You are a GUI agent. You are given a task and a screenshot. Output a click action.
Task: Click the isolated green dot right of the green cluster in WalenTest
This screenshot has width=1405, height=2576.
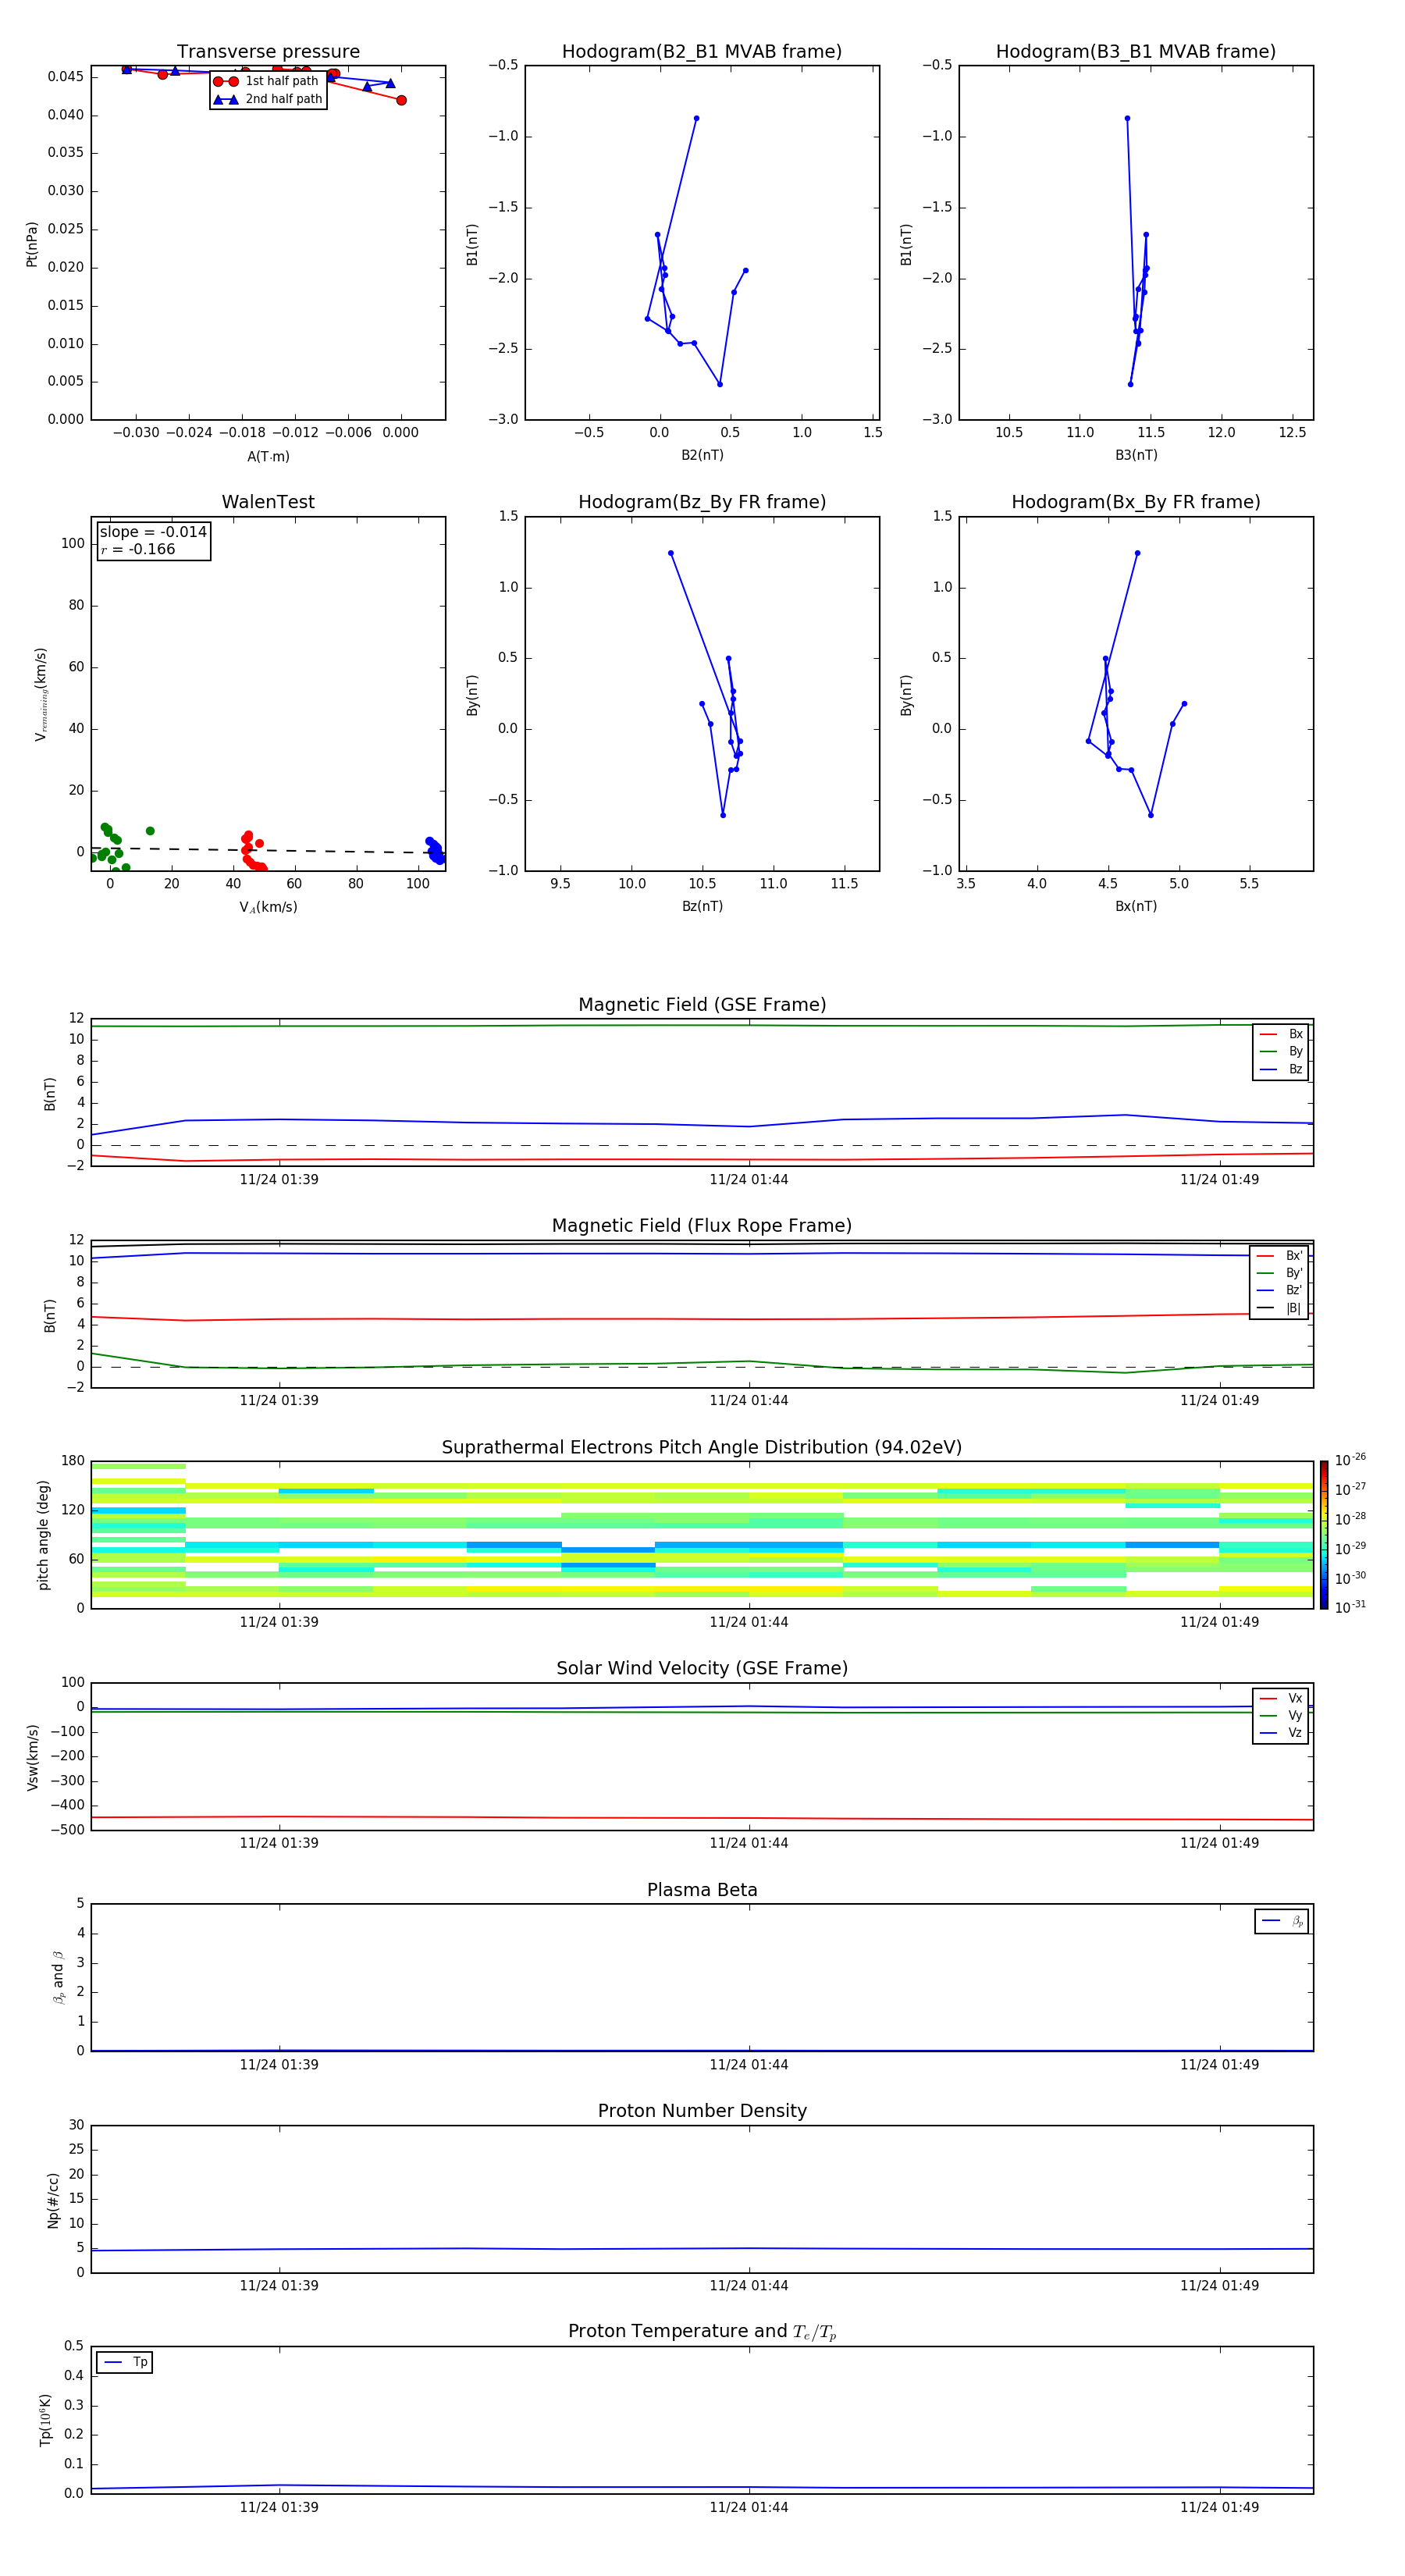[x=150, y=831]
